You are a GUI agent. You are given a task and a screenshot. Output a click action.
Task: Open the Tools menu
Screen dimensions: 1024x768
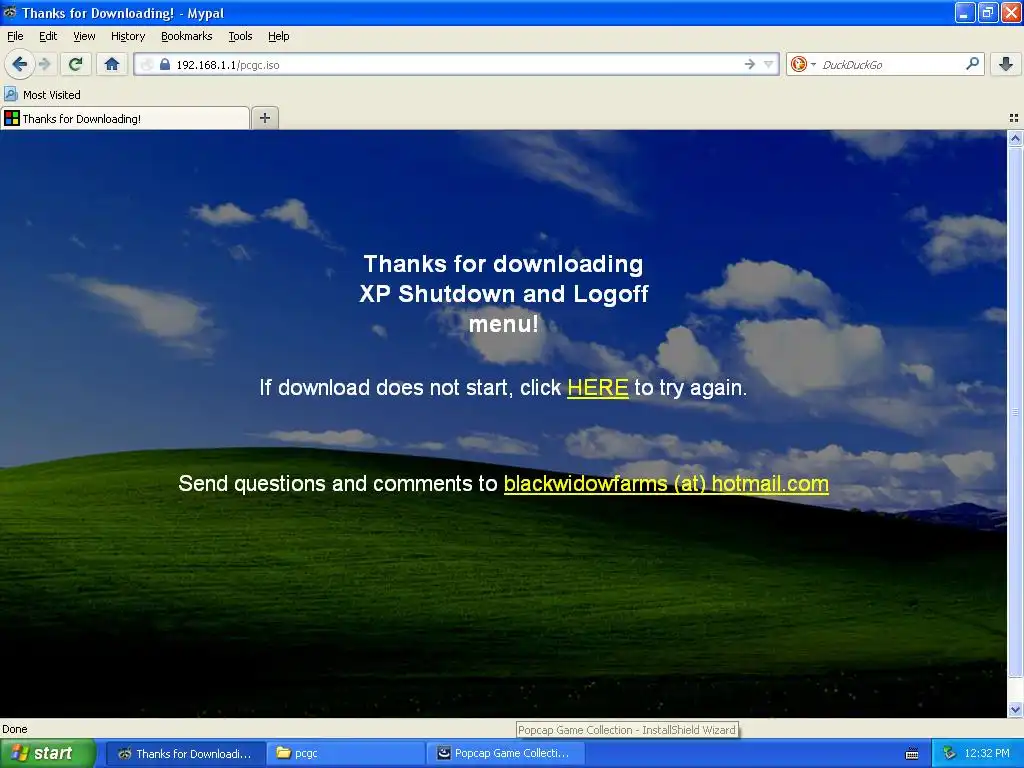click(240, 36)
